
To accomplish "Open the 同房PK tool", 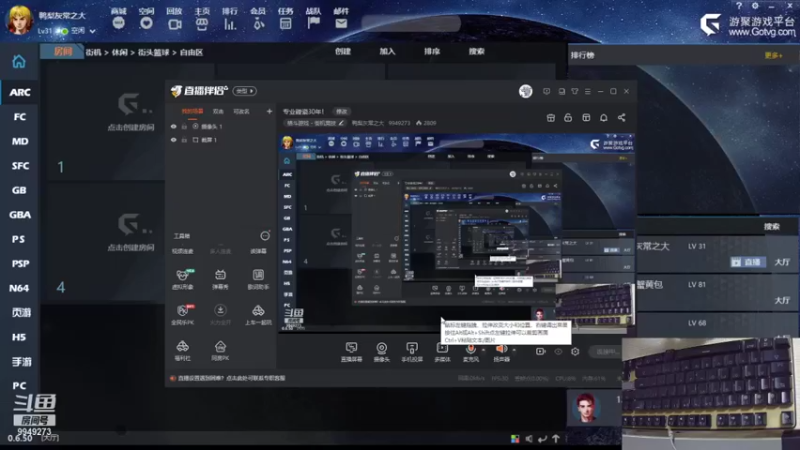I will (x=220, y=351).
